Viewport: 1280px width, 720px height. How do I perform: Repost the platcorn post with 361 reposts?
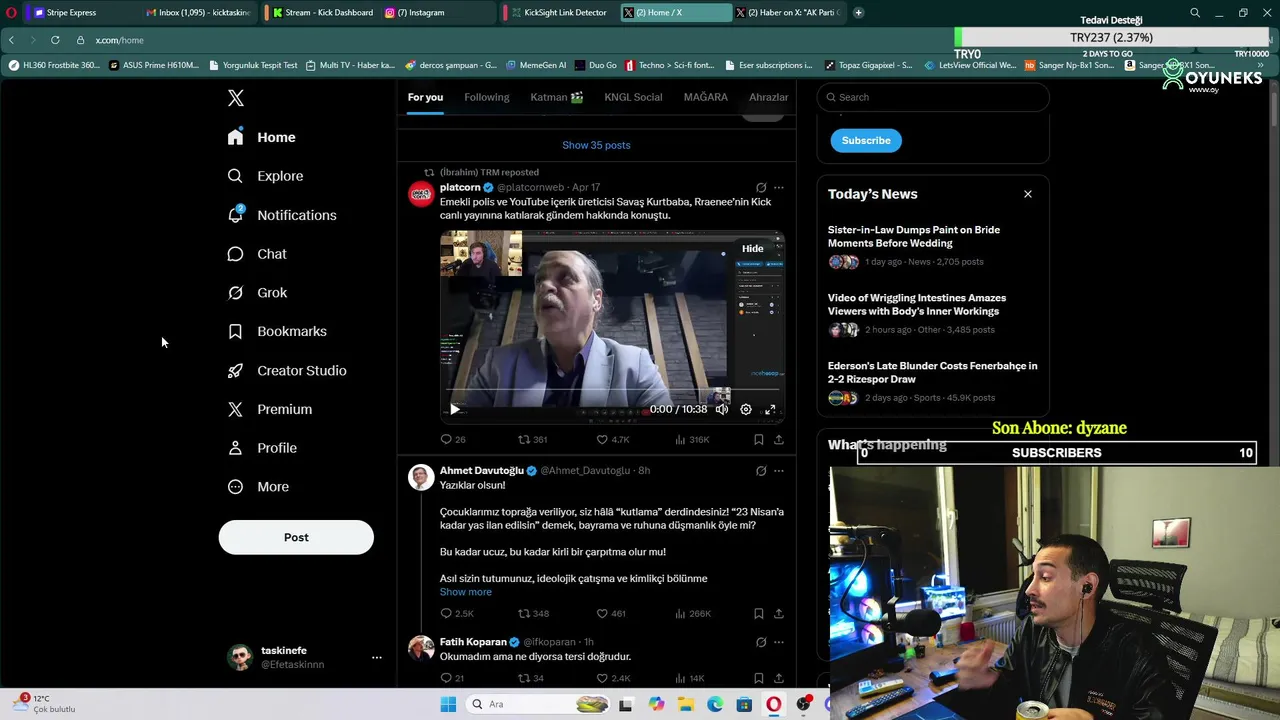click(524, 439)
